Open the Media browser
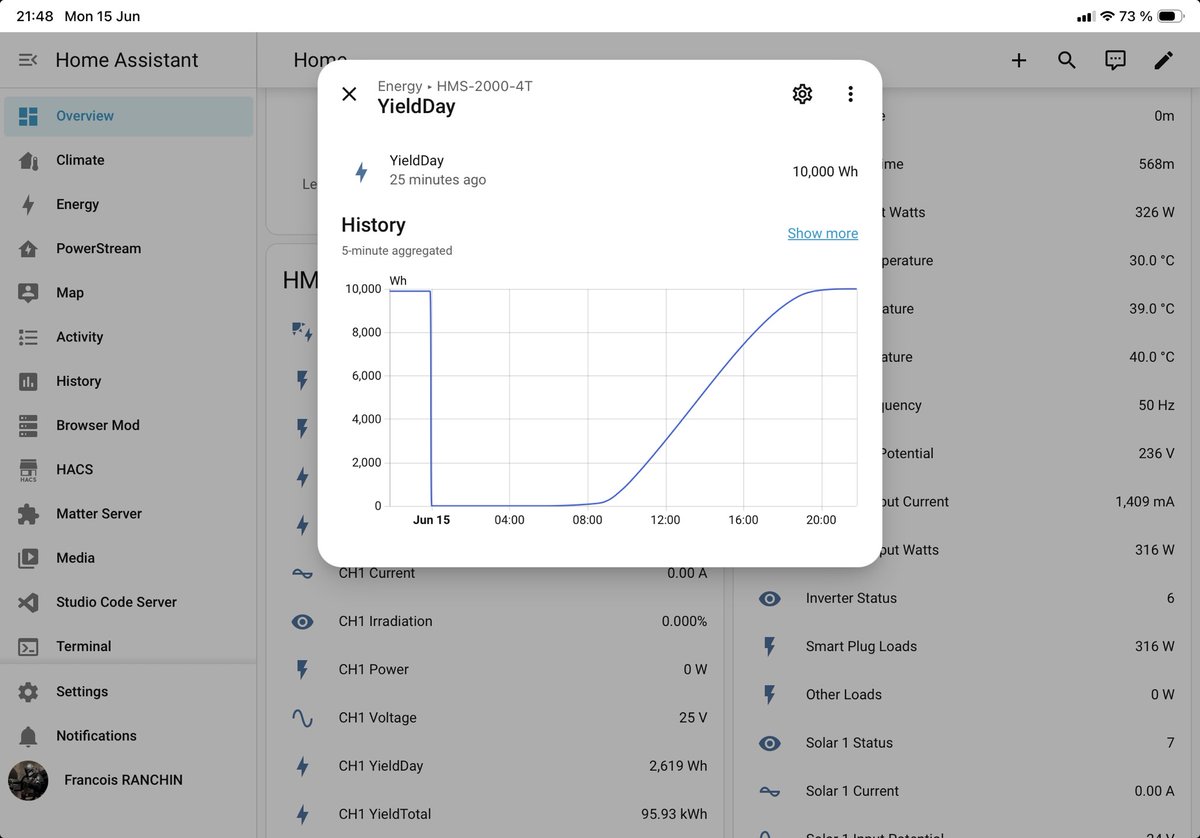The width and height of the screenshot is (1200, 838). click(128, 558)
